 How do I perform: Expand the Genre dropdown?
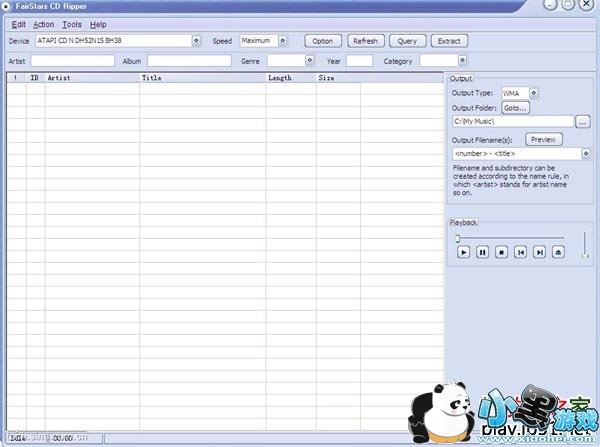click(x=310, y=60)
